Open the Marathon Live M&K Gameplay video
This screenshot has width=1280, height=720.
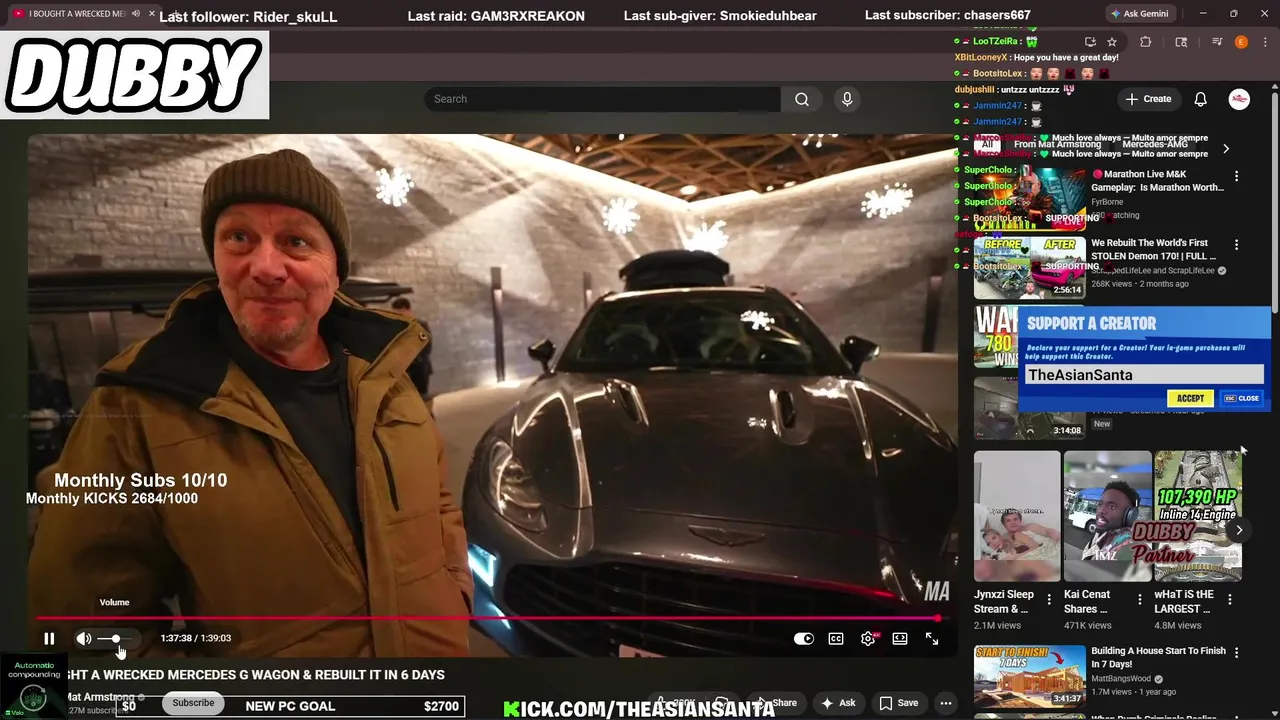pos(1157,181)
